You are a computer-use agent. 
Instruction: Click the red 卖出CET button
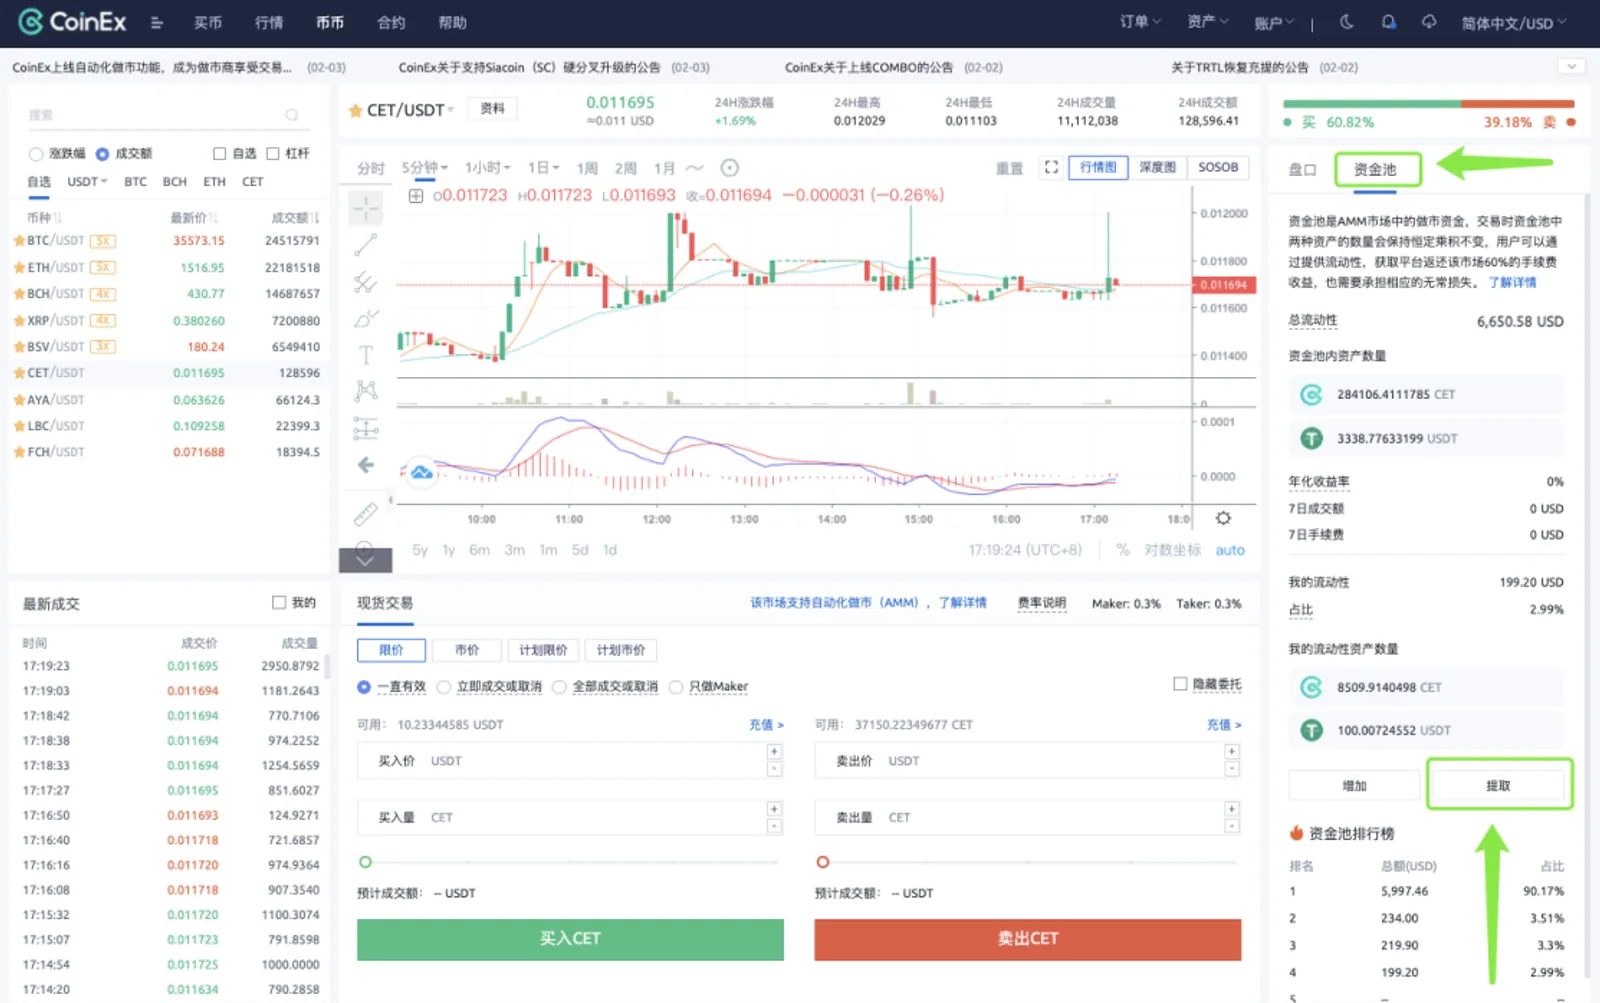pyautogui.click(x=1027, y=939)
